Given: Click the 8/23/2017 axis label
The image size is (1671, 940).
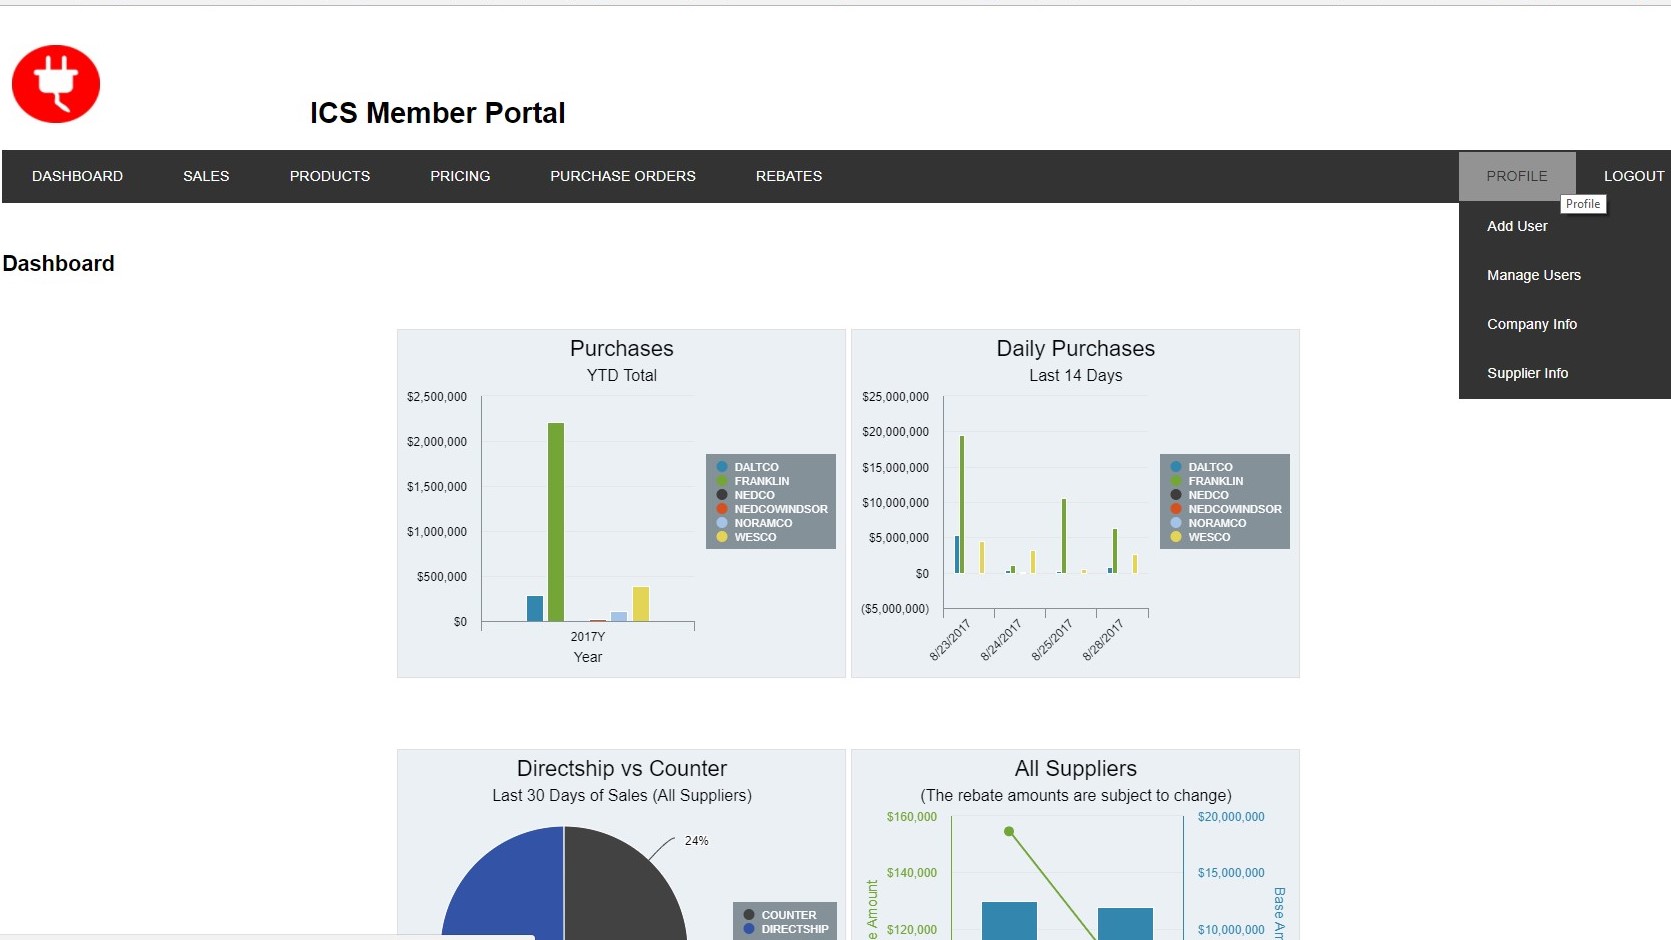Looking at the screenshot, I should point(950,640).
